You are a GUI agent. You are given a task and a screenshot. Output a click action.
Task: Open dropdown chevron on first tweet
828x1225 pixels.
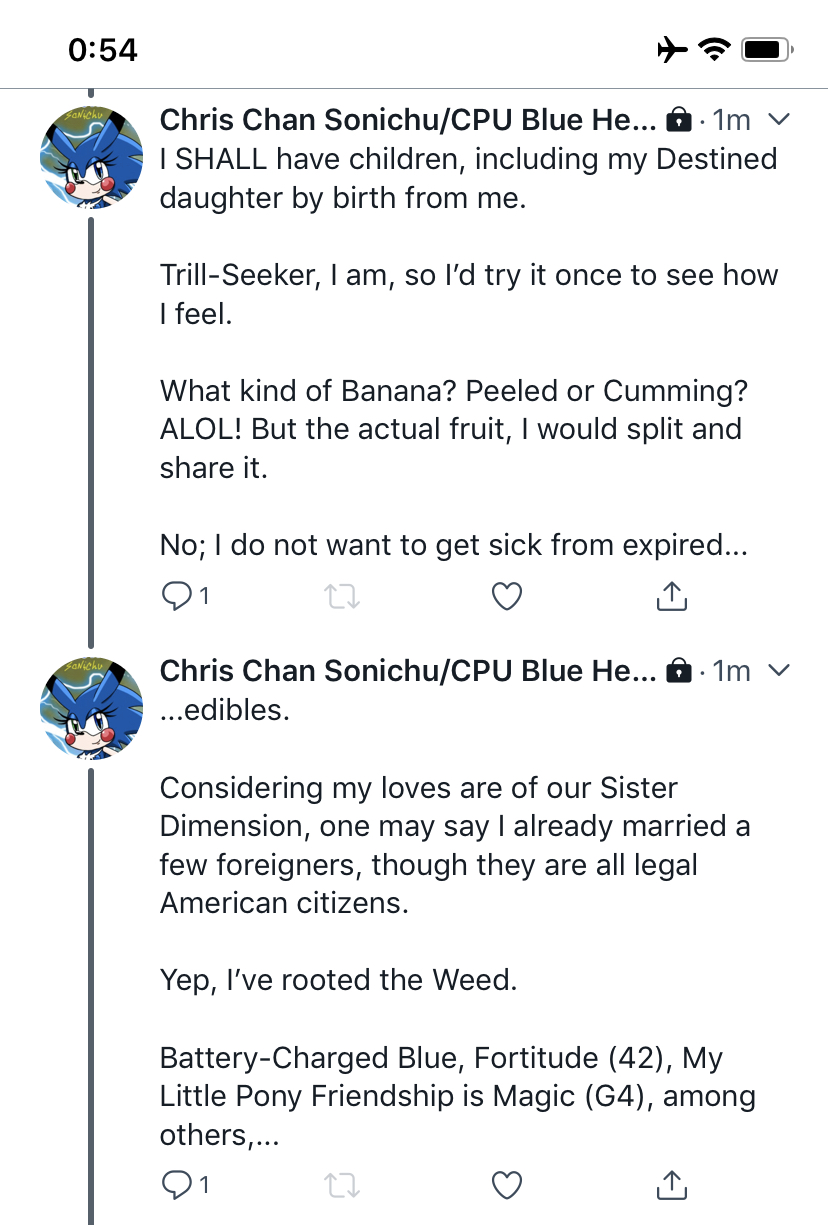pos(778,120)
